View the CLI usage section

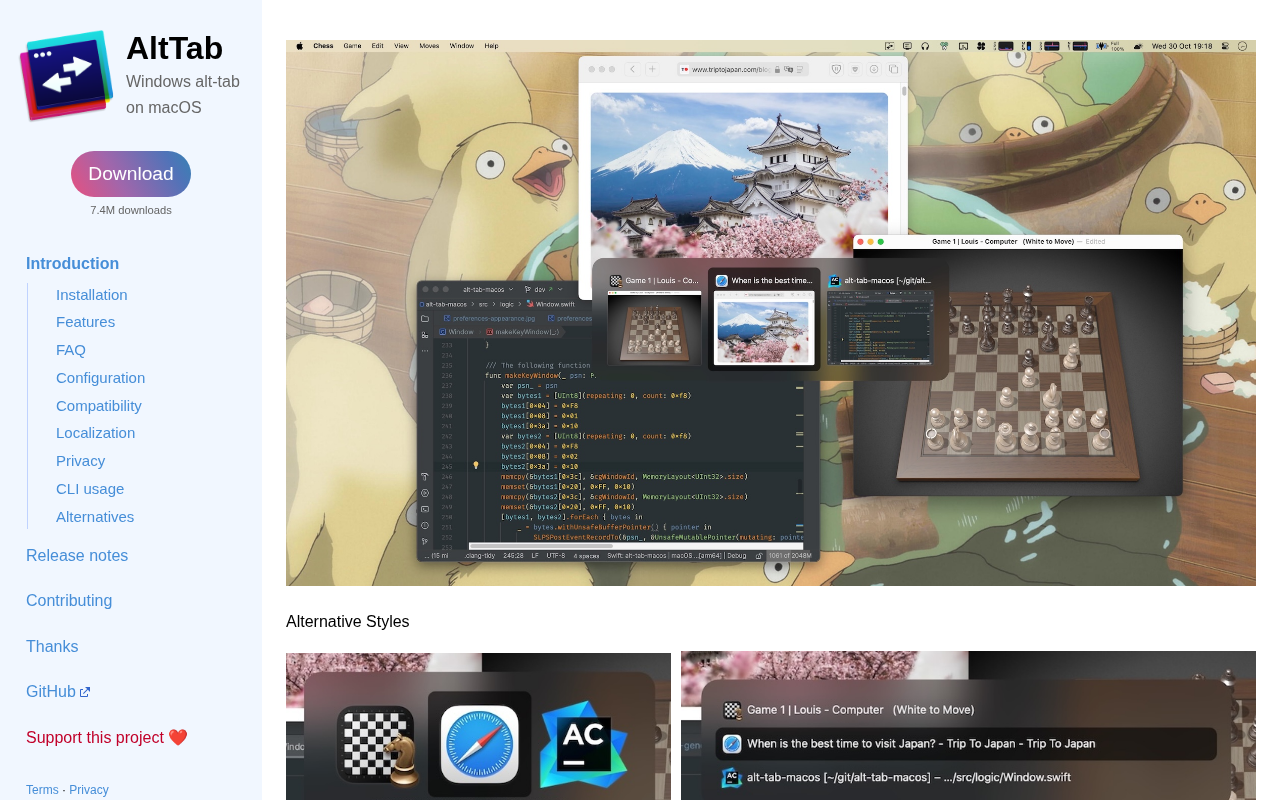click(x=90, y=489)
